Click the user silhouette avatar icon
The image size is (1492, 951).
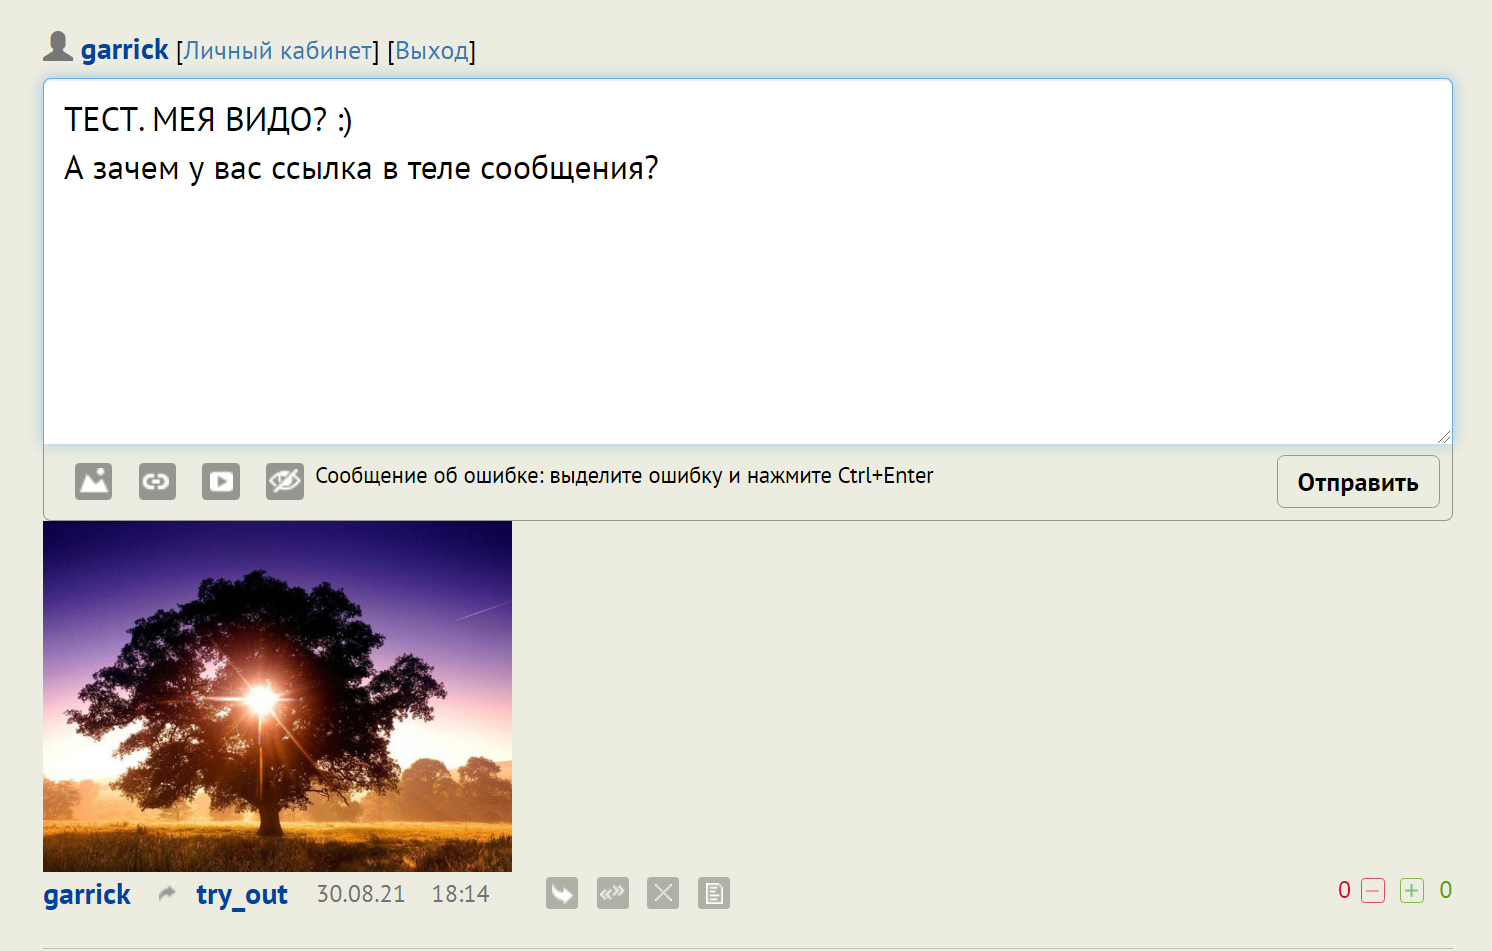coord(58,47)
